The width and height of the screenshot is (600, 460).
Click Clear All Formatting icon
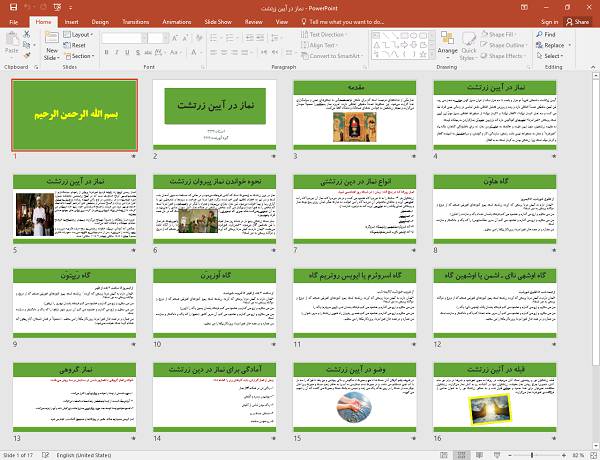(x=199, y=38)
